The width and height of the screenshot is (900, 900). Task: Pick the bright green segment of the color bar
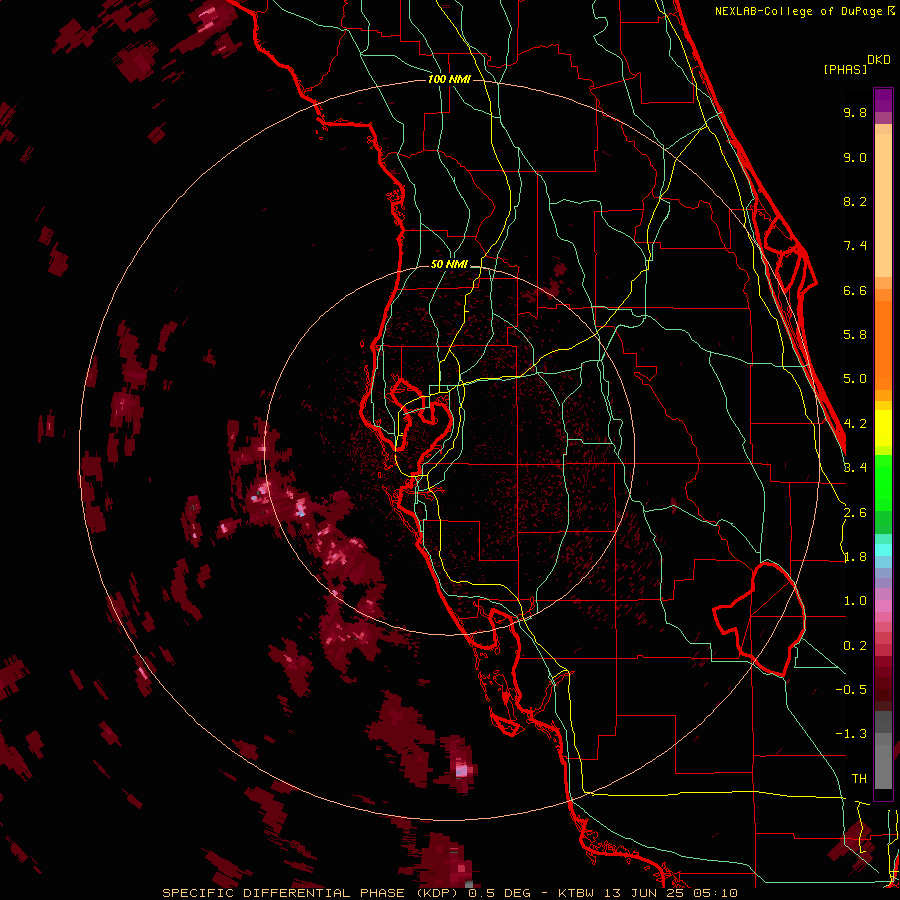883,483
